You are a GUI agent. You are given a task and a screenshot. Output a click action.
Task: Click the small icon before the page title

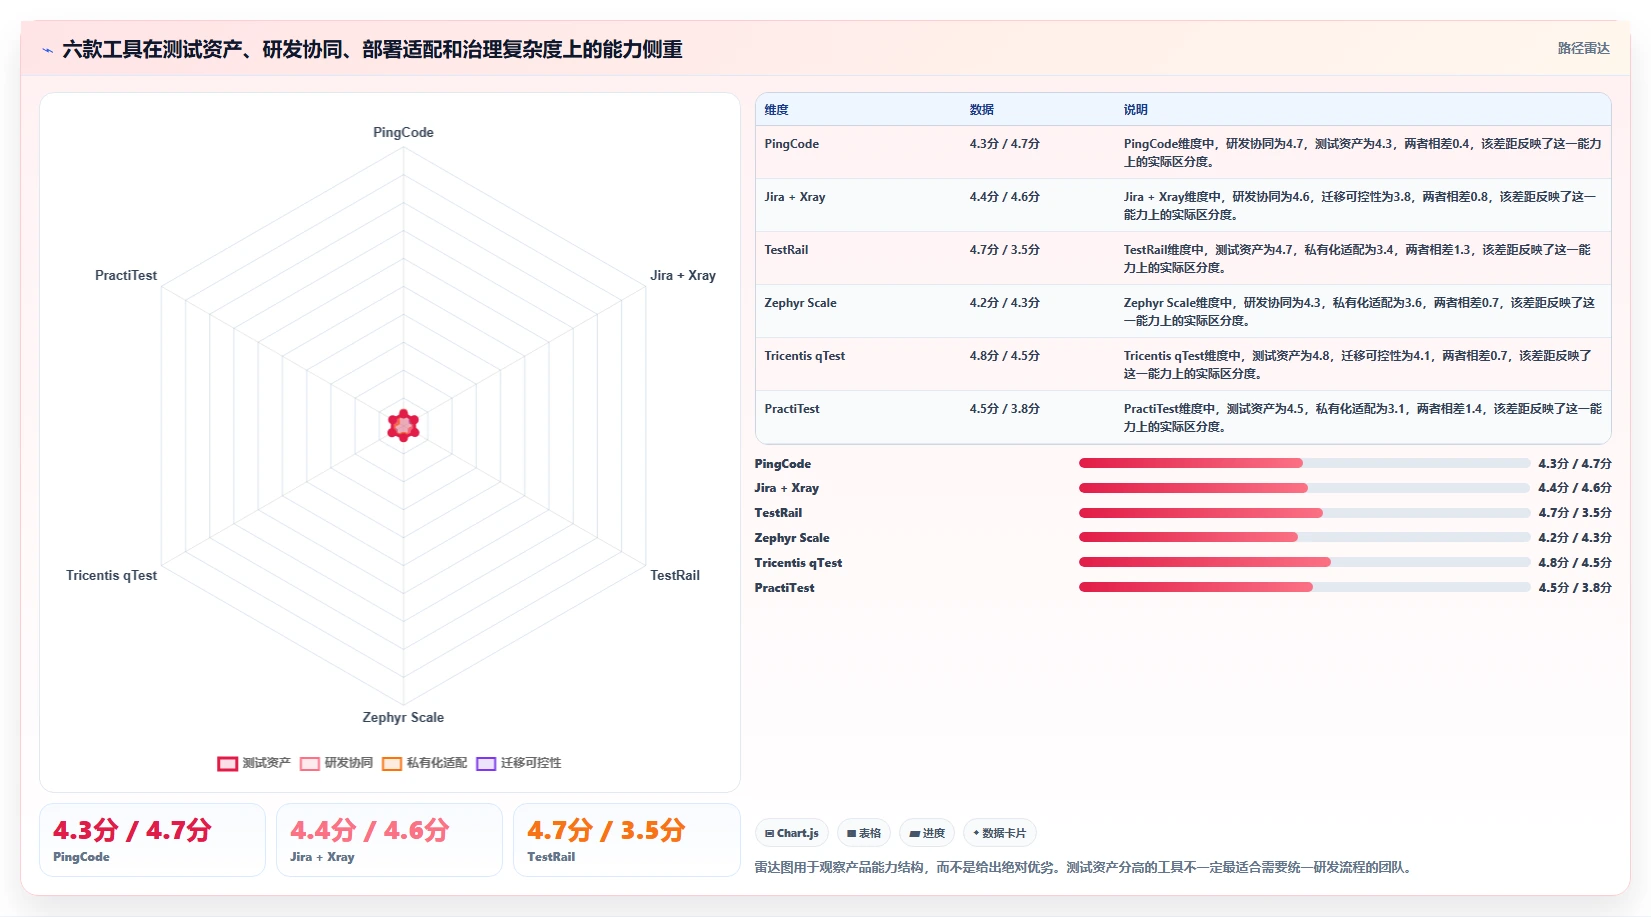coord(47,50)
